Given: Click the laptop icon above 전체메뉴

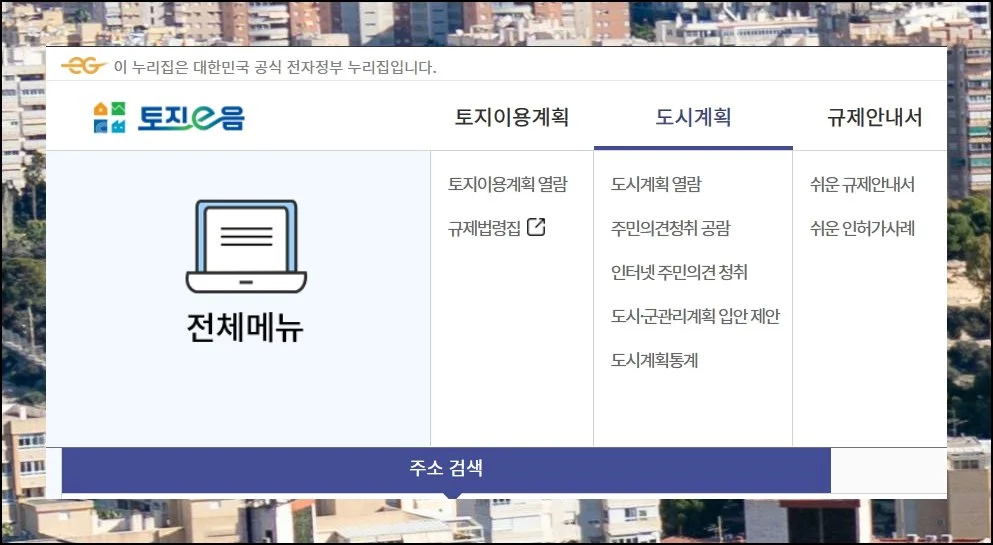Looking at the screenshot, I should [246, 245].
